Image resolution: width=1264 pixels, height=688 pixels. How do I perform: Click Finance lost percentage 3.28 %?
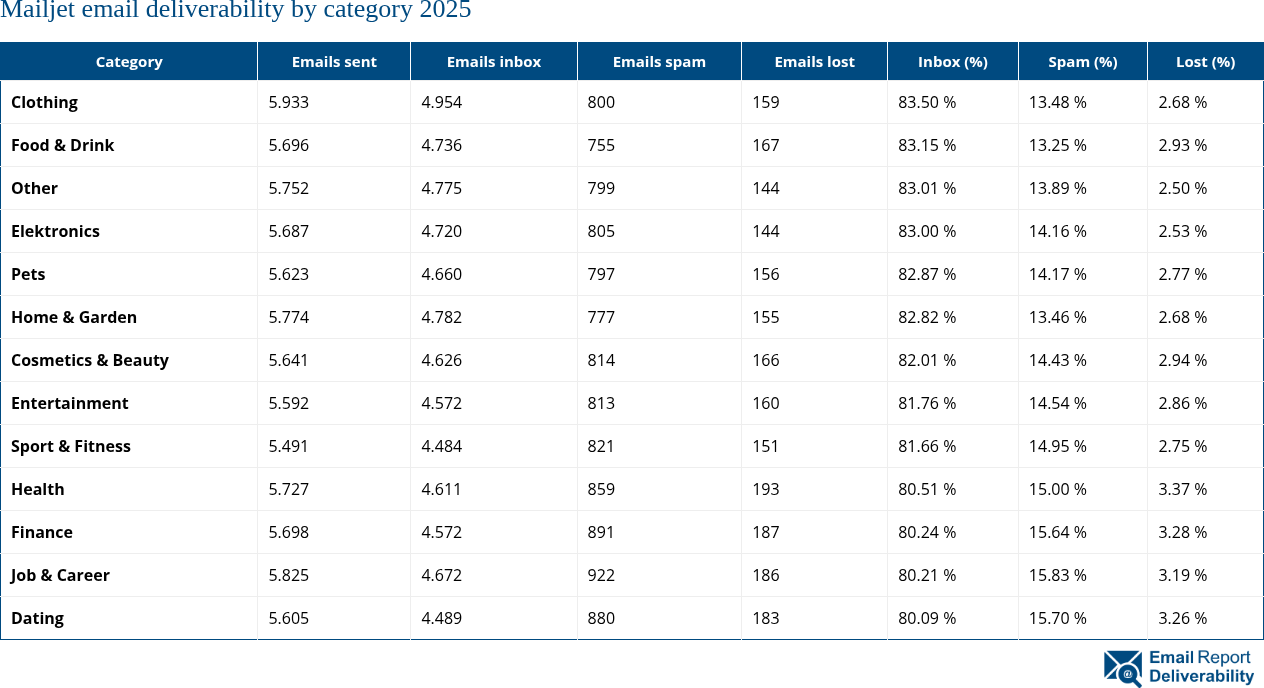1183,532
